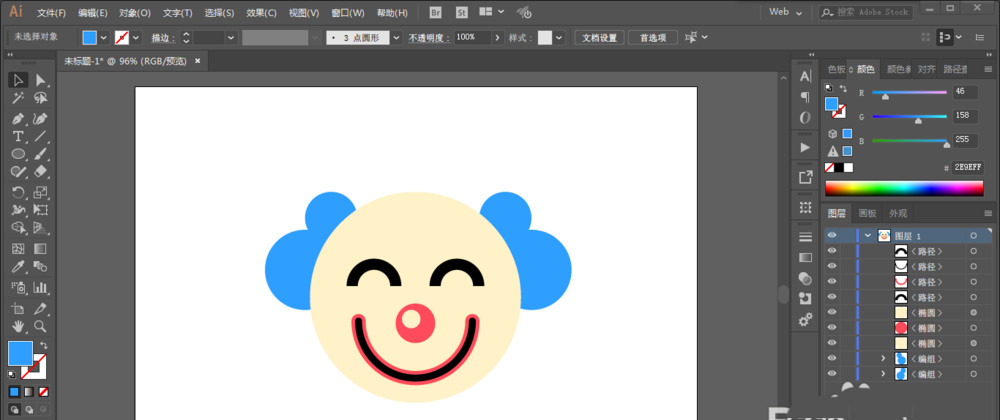Collapse 图层 1 layer tree
Viewport: 1000px width, 420px height.
tap(868, 236)
